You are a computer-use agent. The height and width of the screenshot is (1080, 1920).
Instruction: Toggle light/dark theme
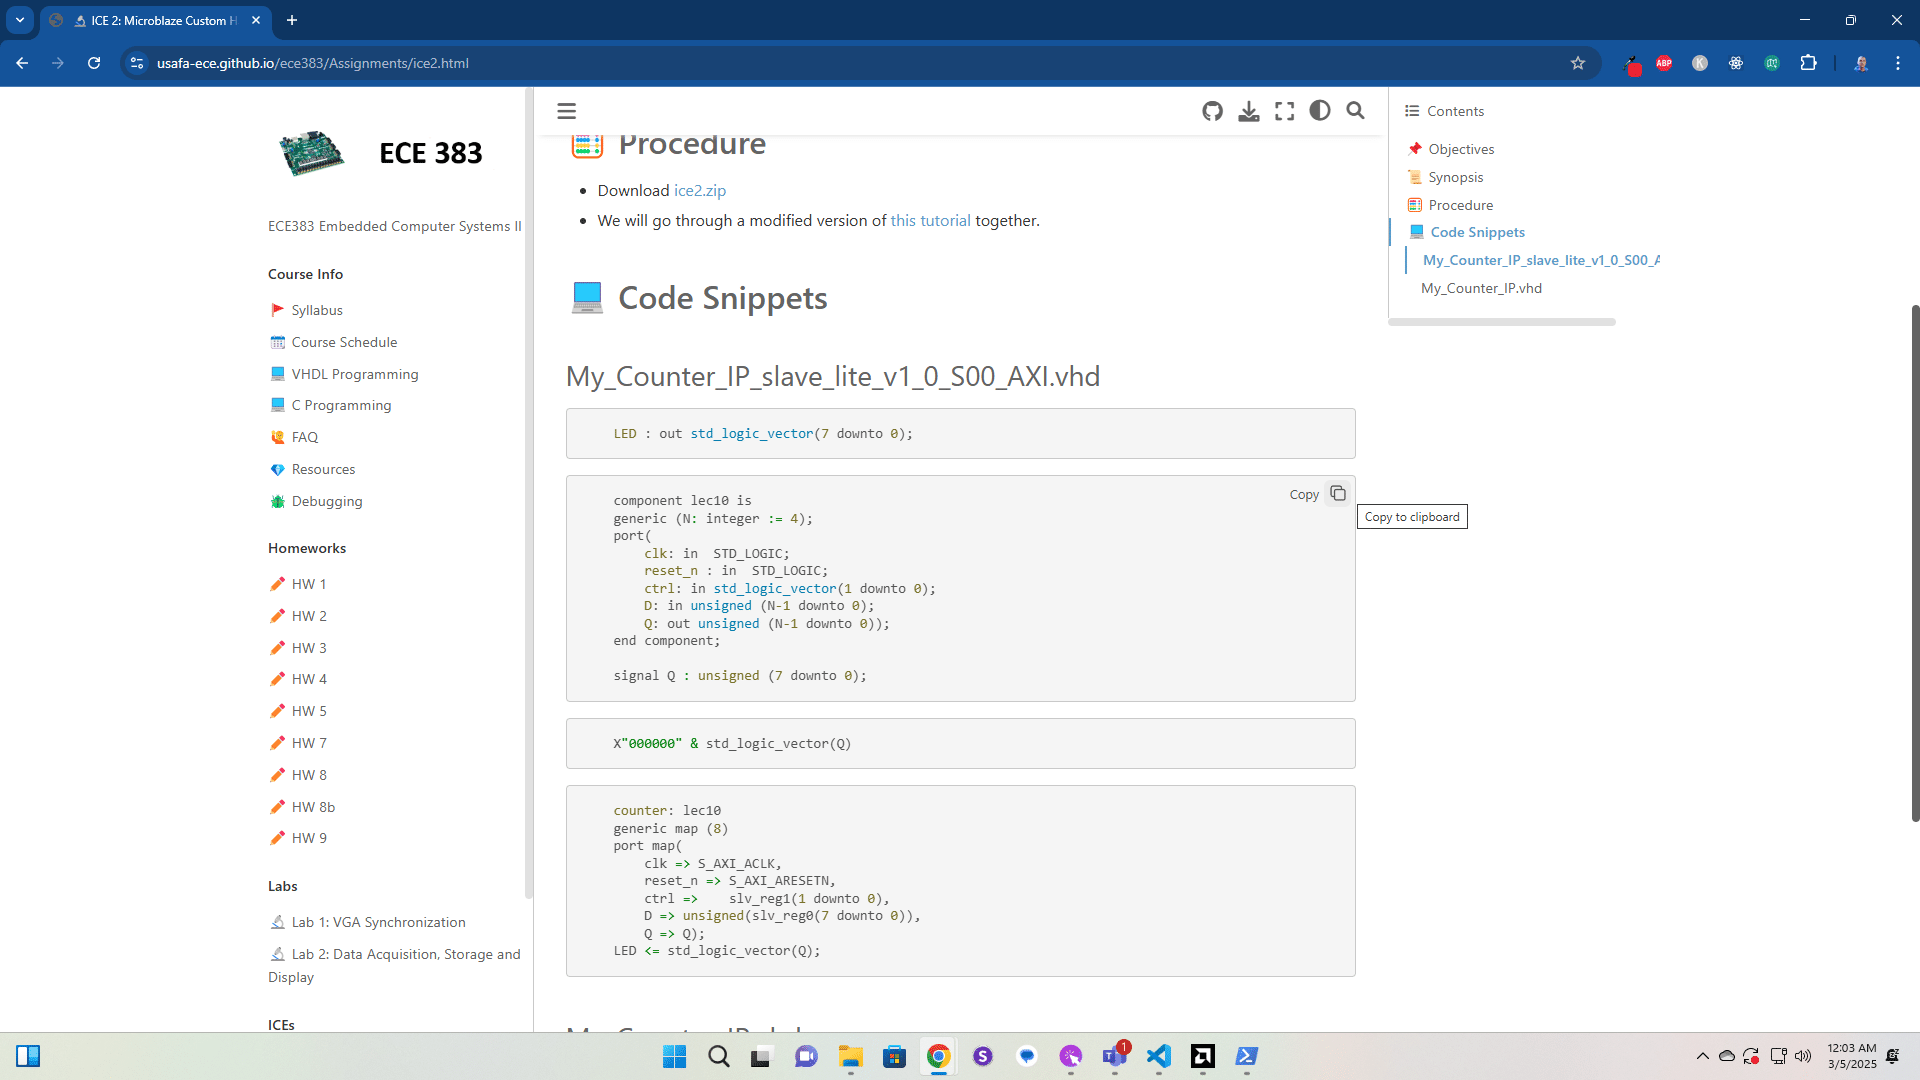pos(1320,111)
